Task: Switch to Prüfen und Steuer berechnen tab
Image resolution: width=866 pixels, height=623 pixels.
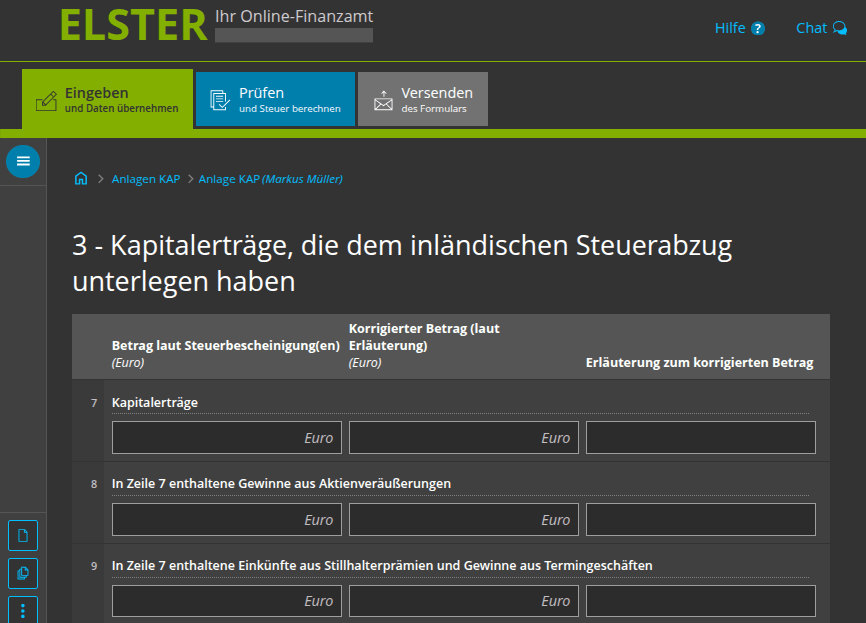Action: [x=275, y=99]
